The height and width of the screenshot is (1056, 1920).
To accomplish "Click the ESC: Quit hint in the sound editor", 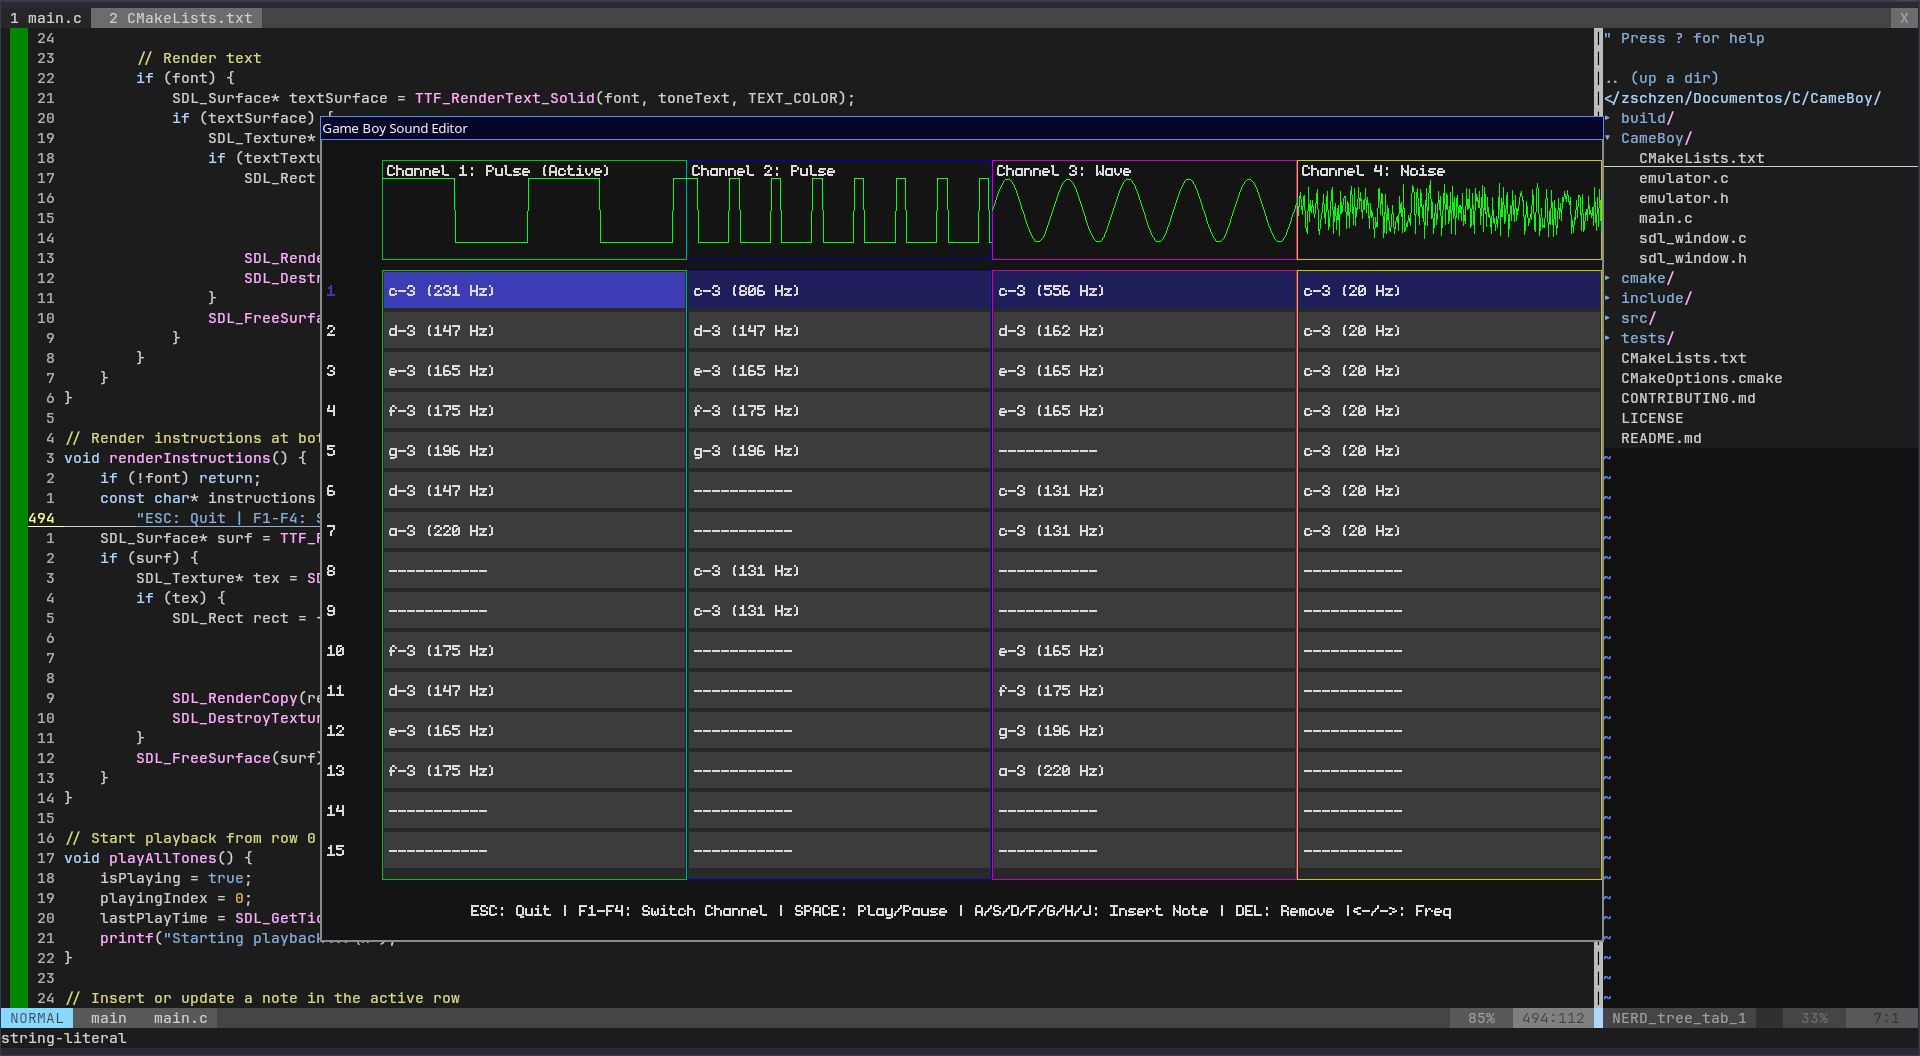I will tap(510, 911).
